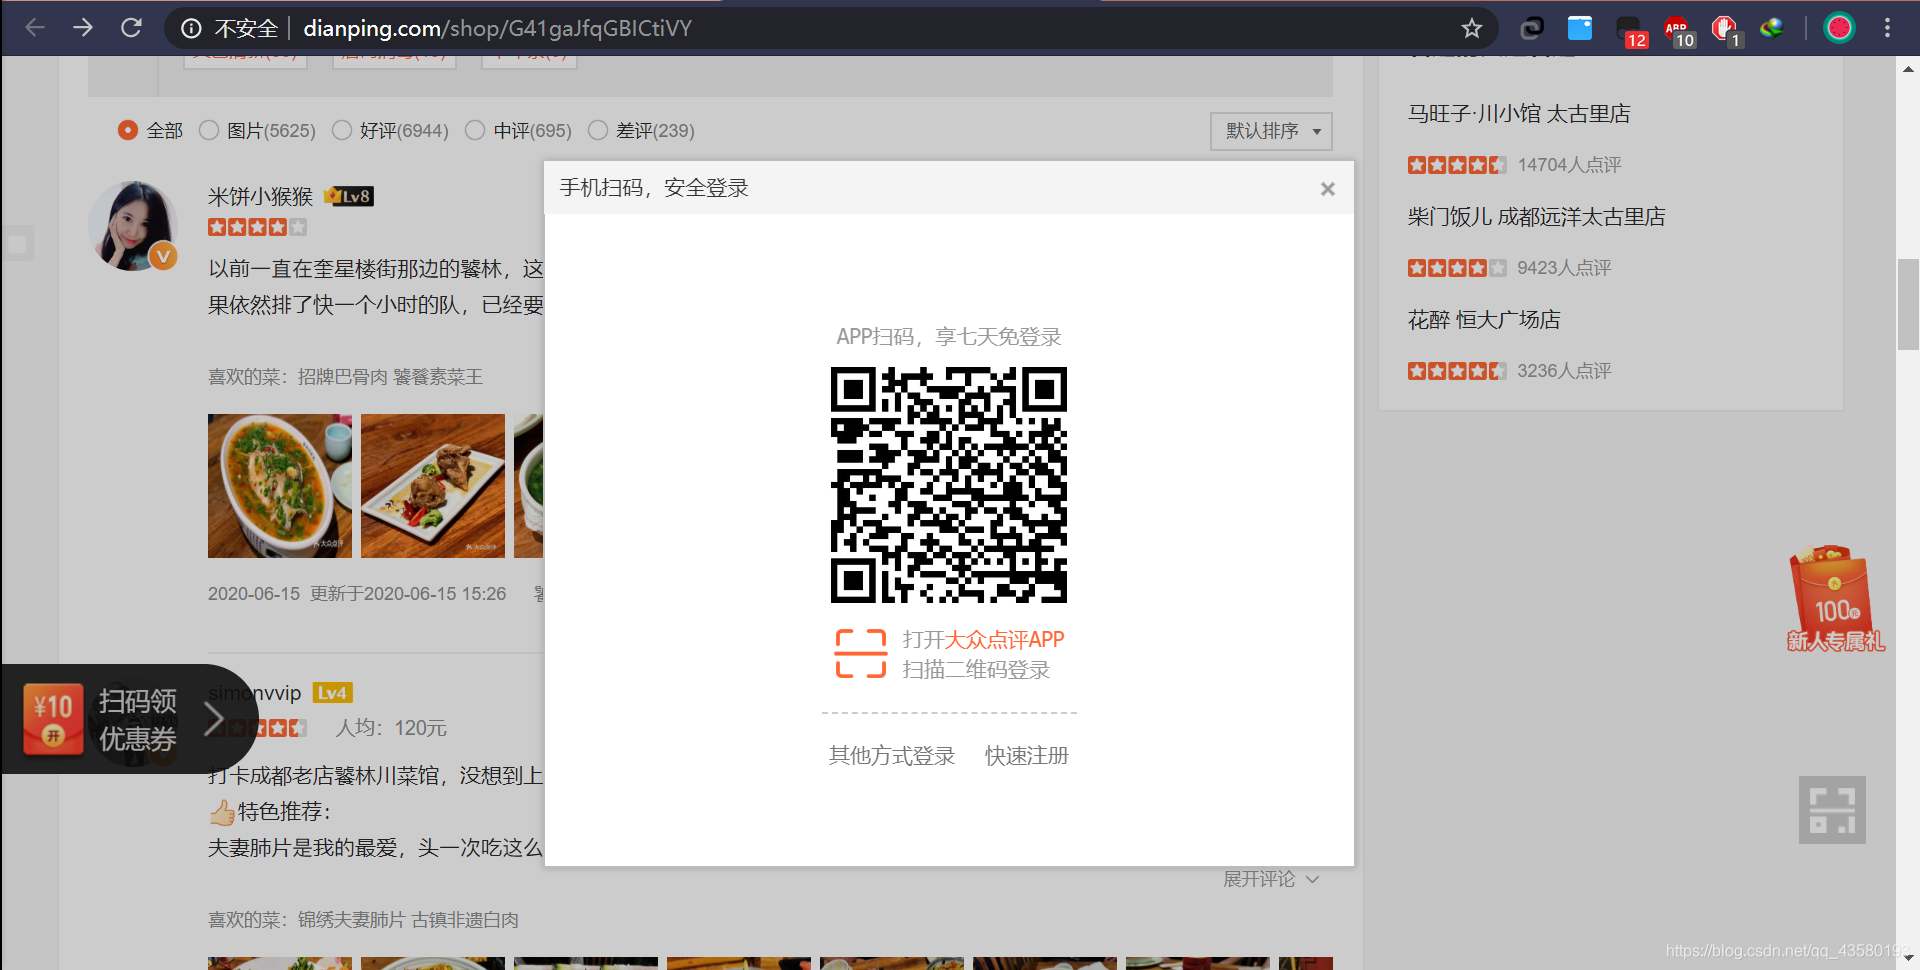Click the floating QR scan icon at right
The width and height of the screenshot is (1920, 970).
[x=1832, y=810]
